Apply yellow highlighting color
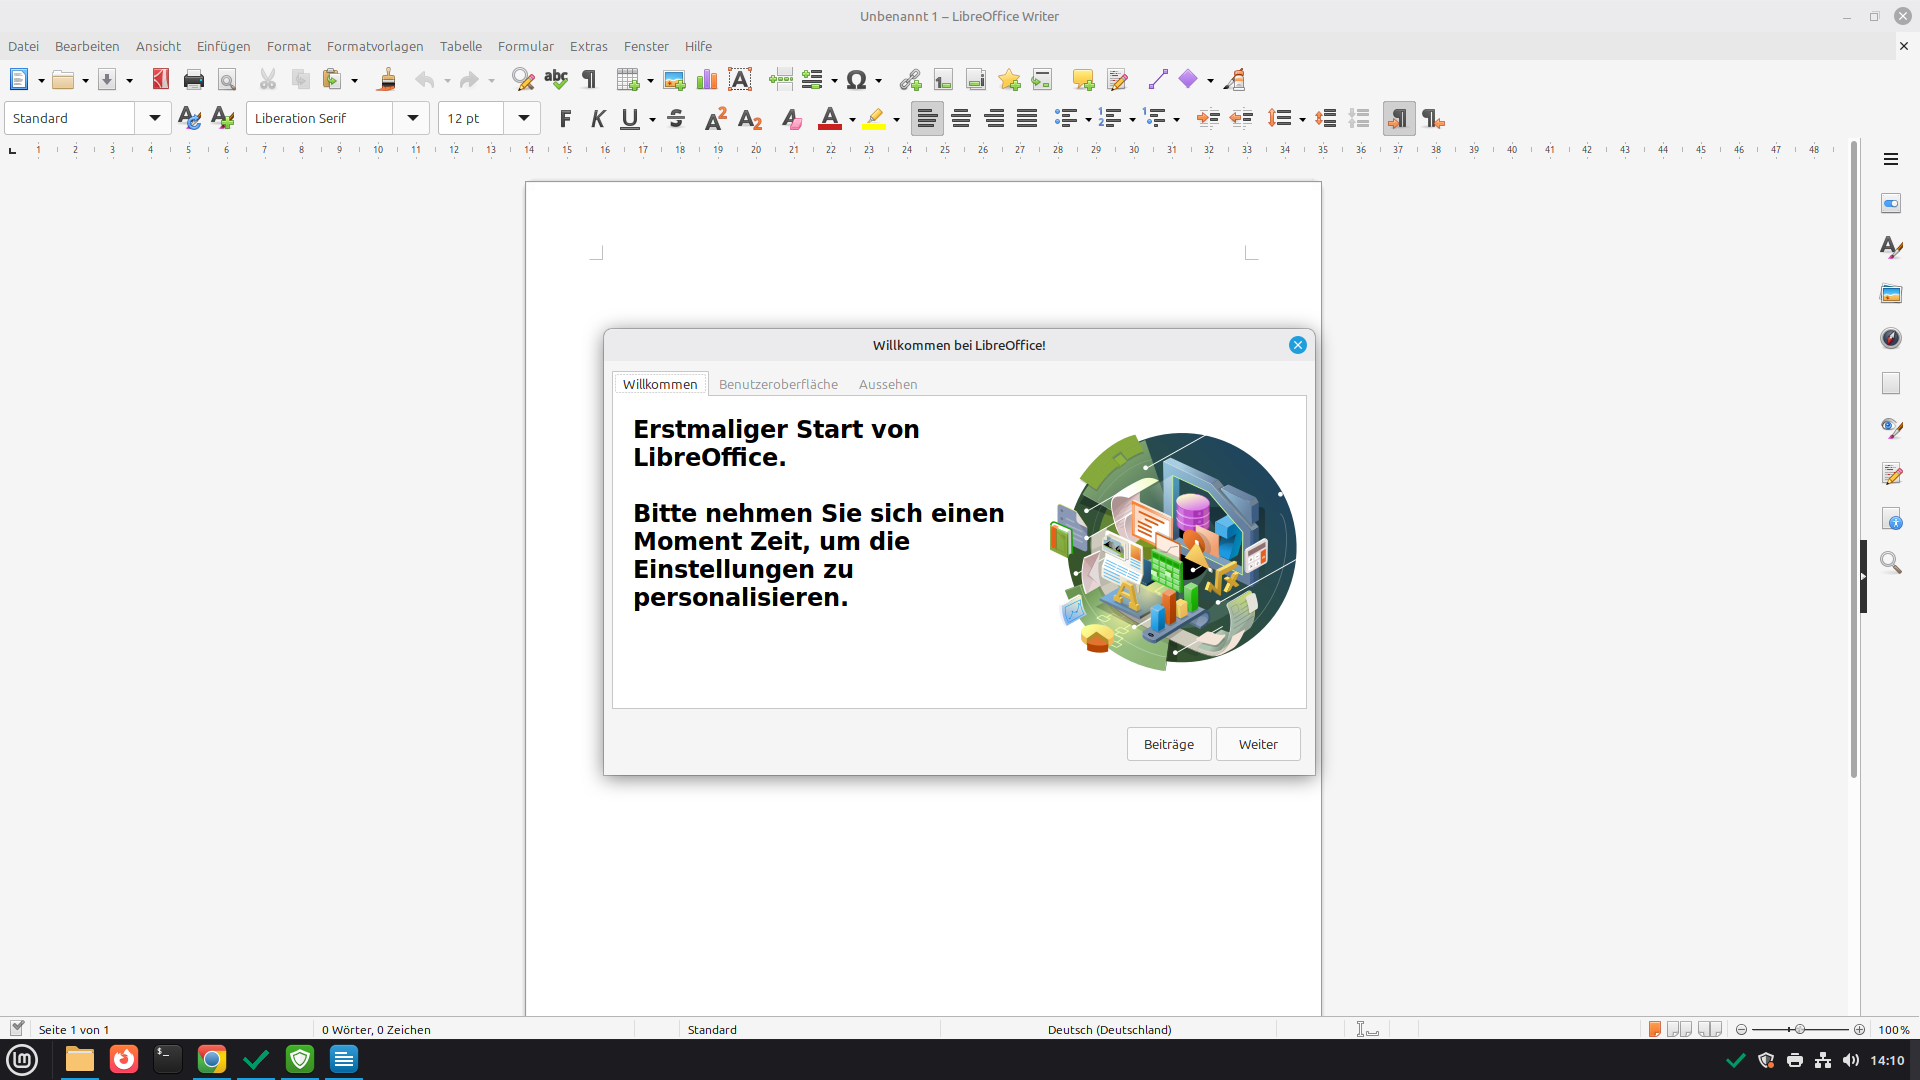Screen dimensions: 1920x1080 (x=874, y=119)
